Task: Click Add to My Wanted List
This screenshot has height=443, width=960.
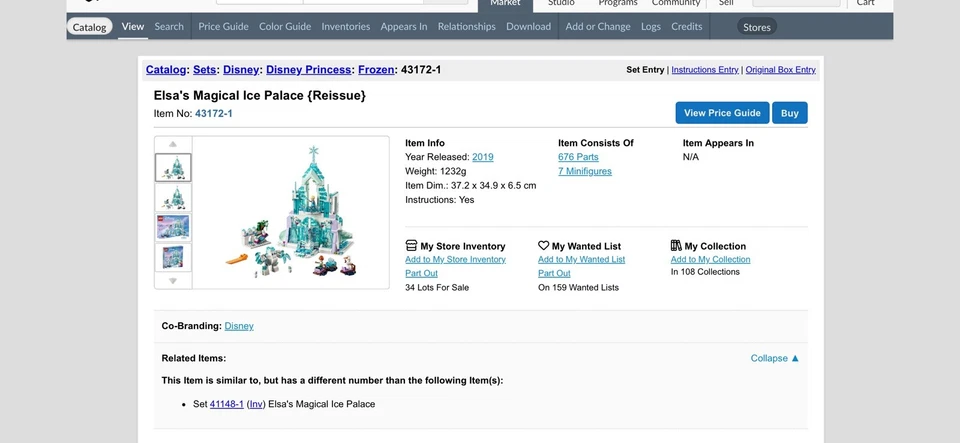Action: pos(582,259)
